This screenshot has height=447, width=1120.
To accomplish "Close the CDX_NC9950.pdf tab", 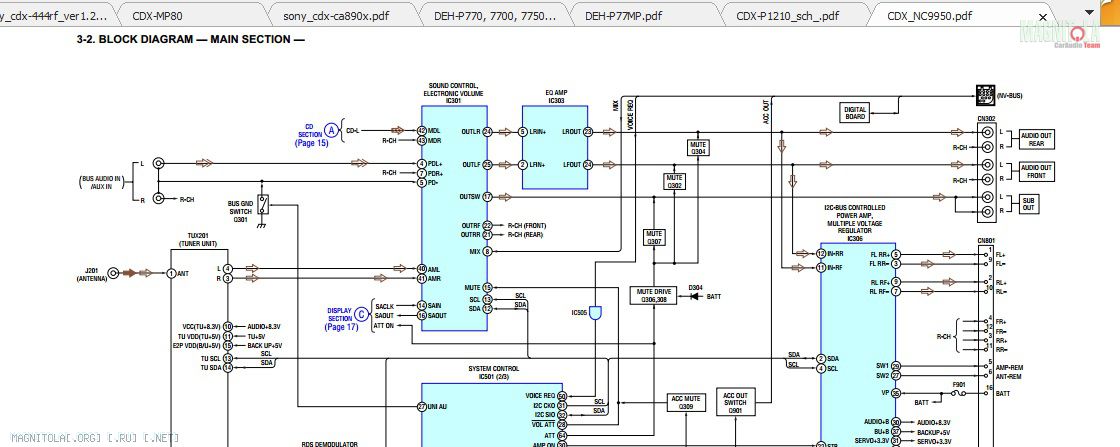I will (x=1043, y=16).
